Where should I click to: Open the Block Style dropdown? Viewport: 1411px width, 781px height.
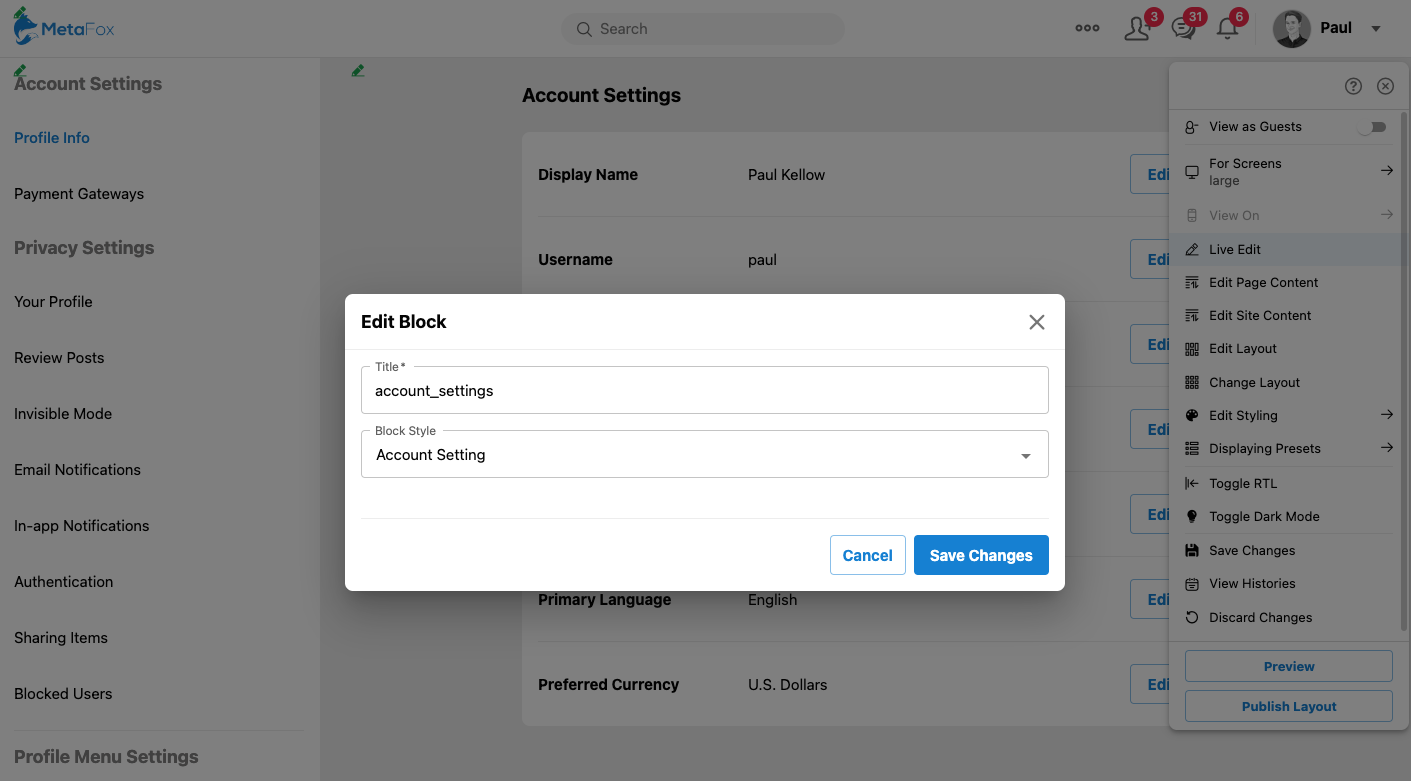[704, 455]
